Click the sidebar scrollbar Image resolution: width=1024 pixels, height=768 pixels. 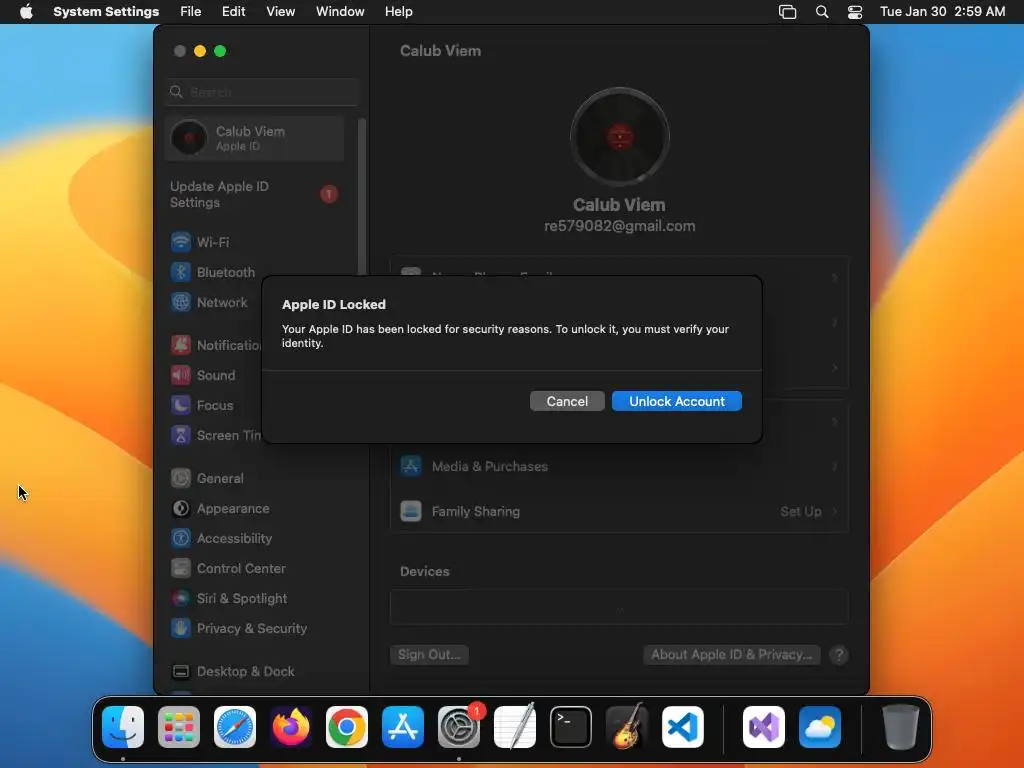coord(361,196)
